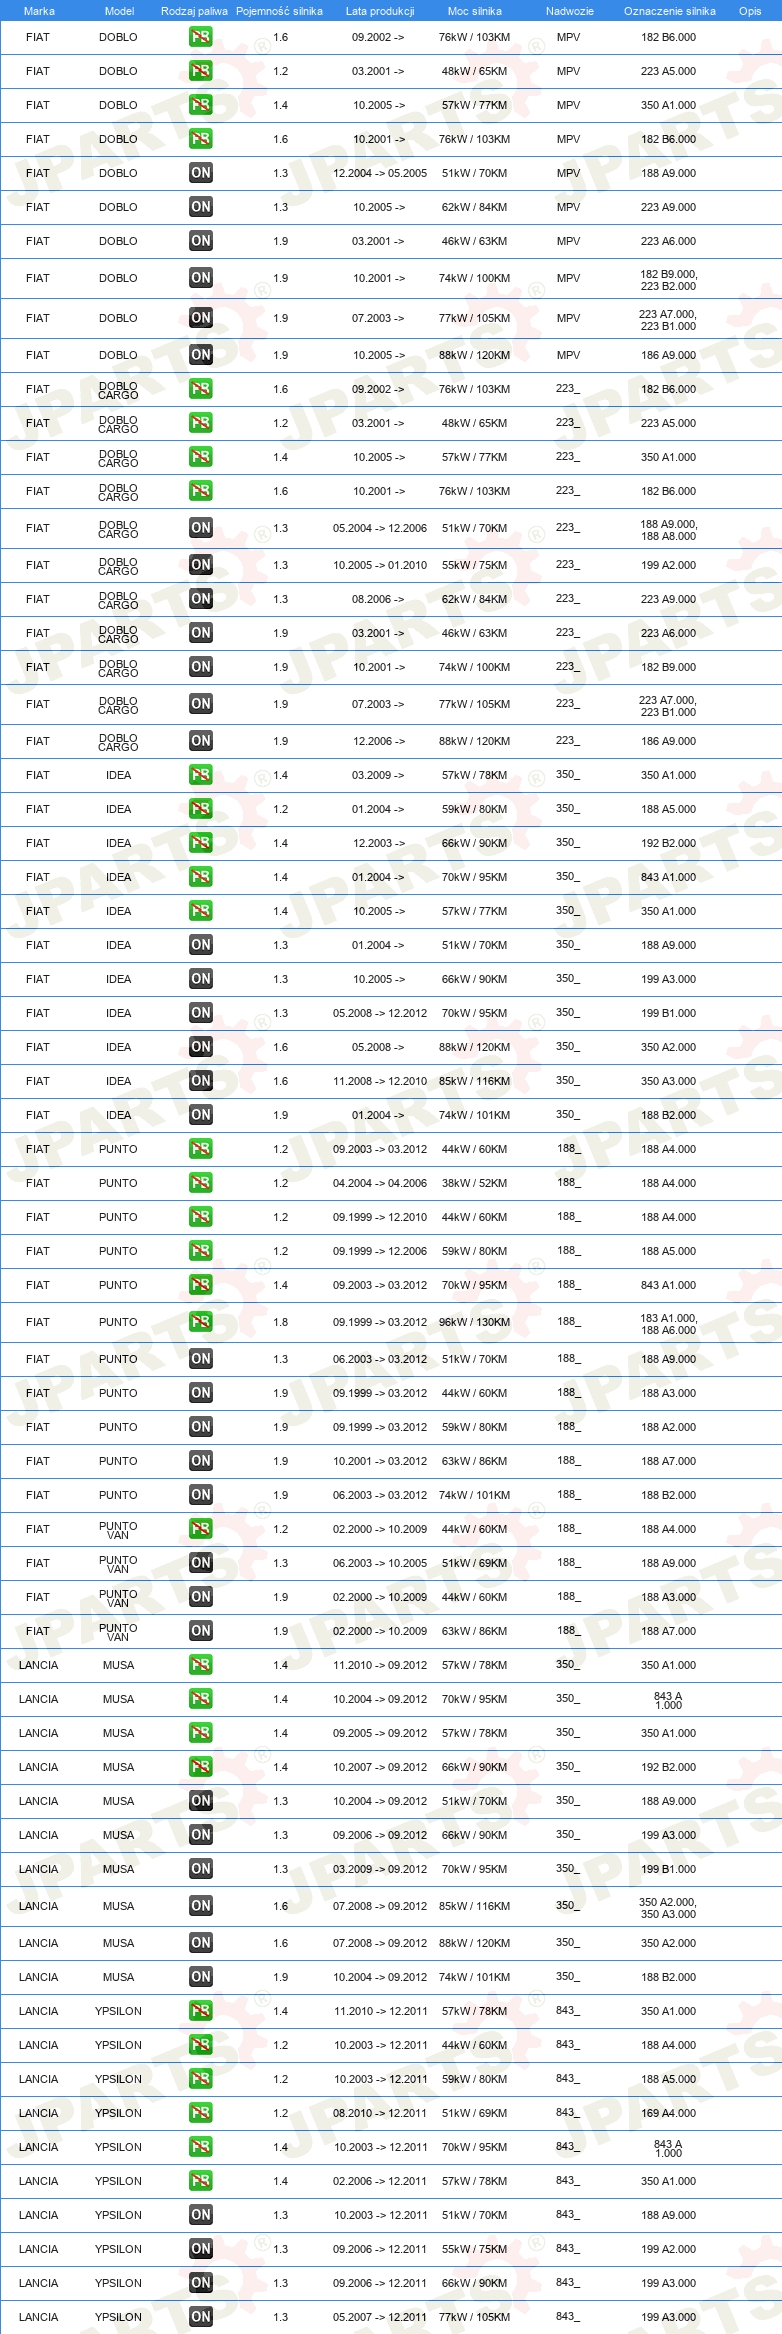Click the Nadwozie column header
This screenshot has height=2334, width=782.
pyautogui.click(x=570, y=11)
